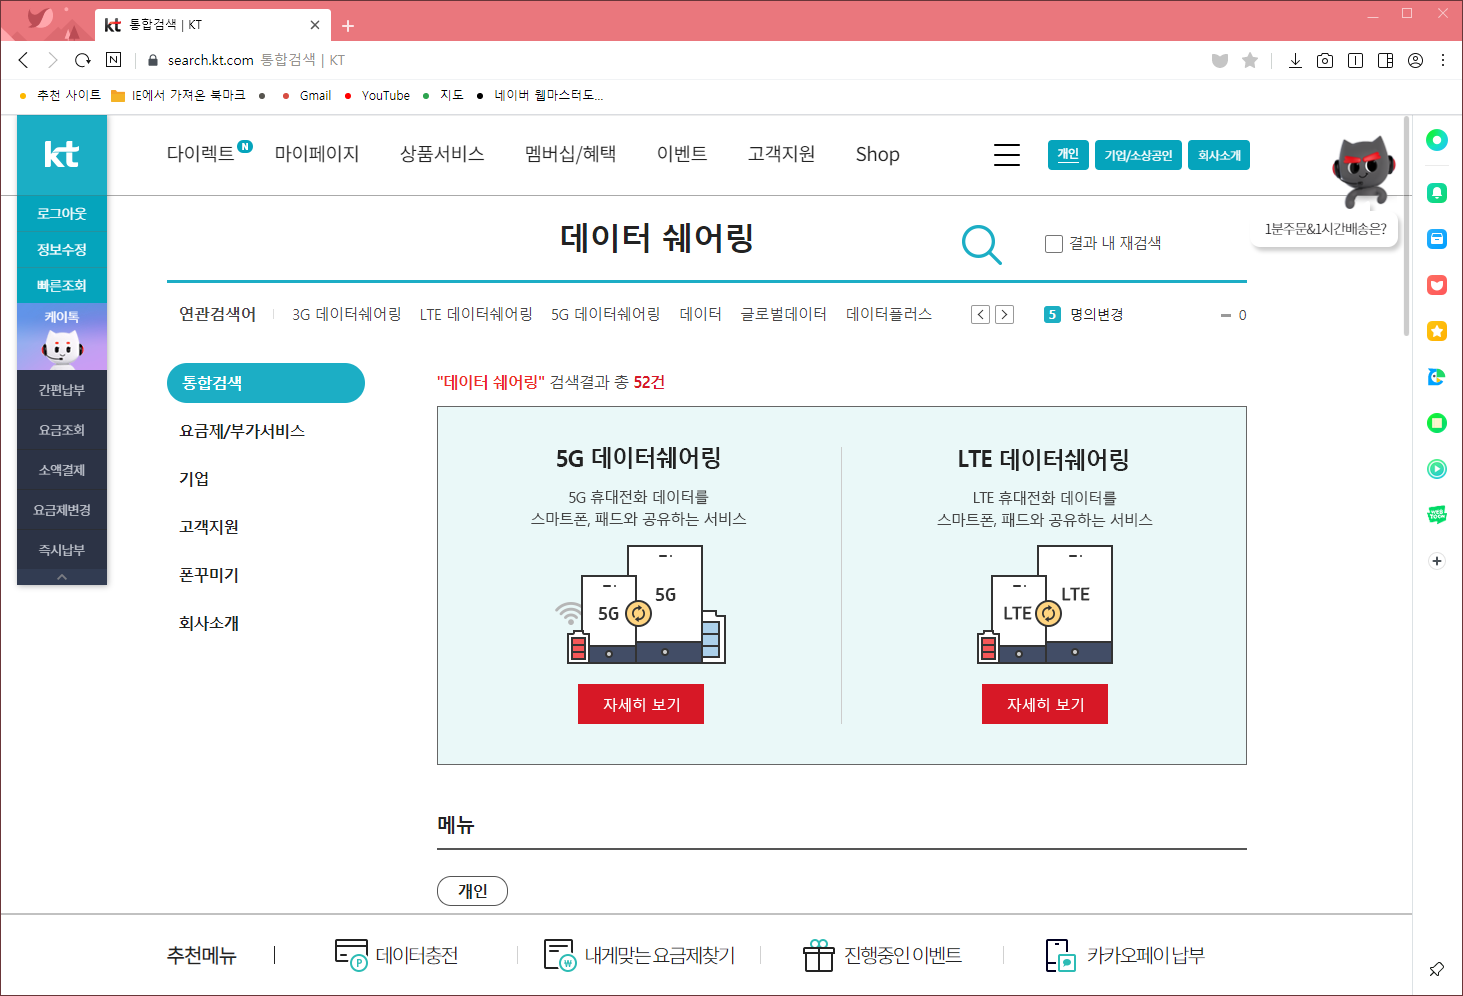Image resolution: width=1463 pixels, height=996 pixels.
Task: Click the KT logo in sidebar
Action: (x=61, y=154)
